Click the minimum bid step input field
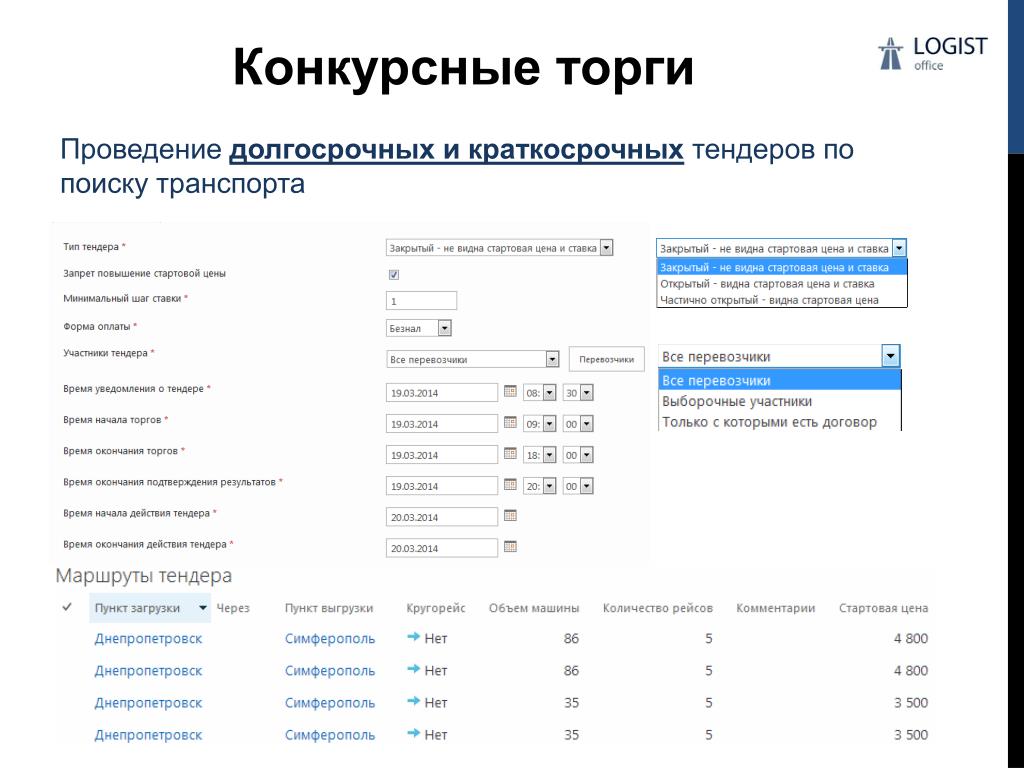Viewport: 1024px width, 768px height. coord(421,301)
